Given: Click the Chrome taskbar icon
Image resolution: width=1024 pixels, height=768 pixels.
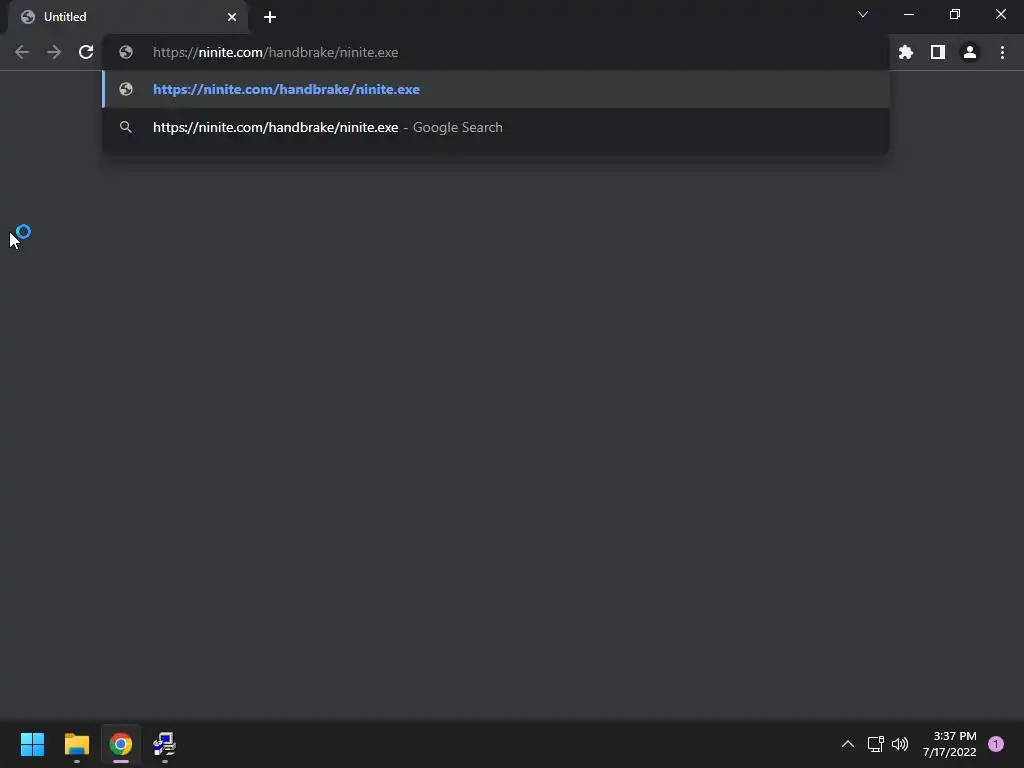Looking at the screenshot, I should 121,744.
